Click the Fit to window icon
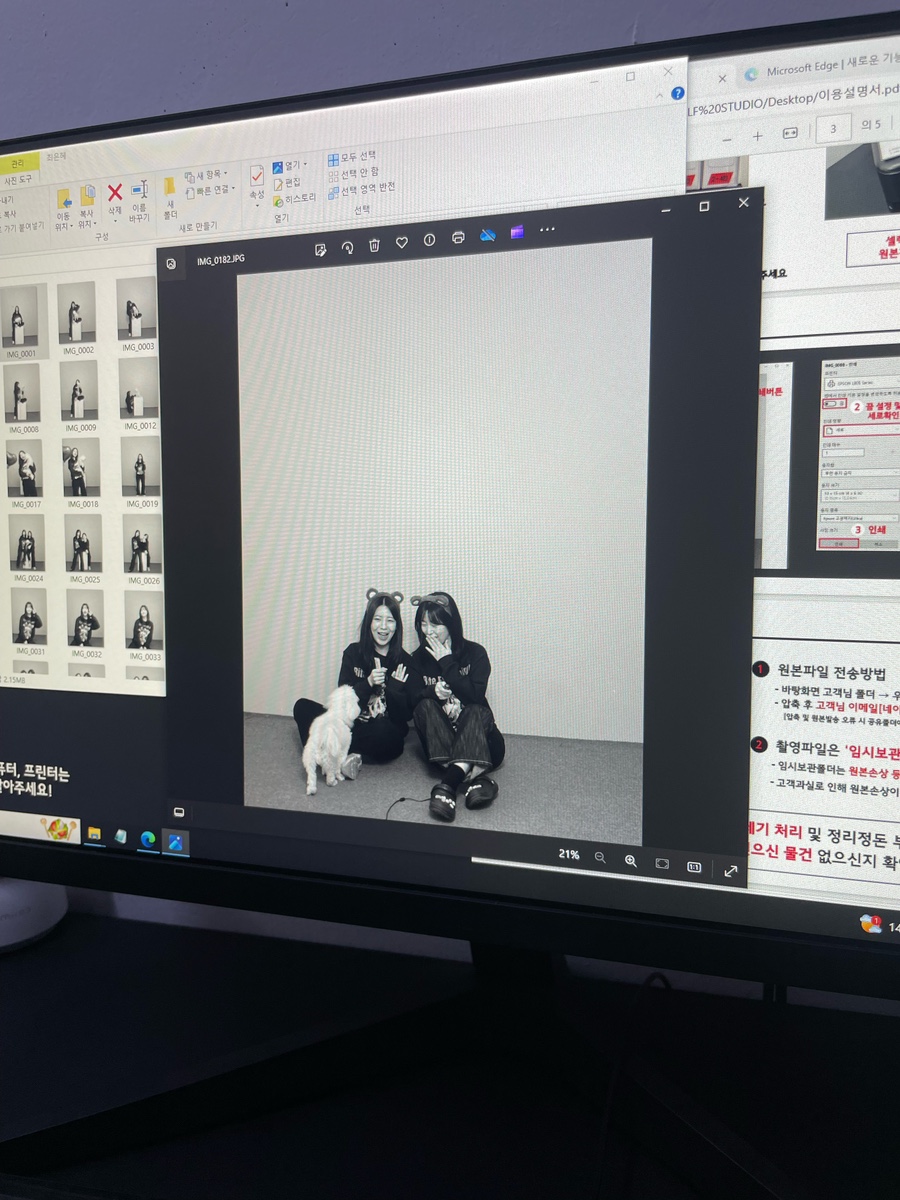Viewport: 900px width, 1200px height. [662, 864]
